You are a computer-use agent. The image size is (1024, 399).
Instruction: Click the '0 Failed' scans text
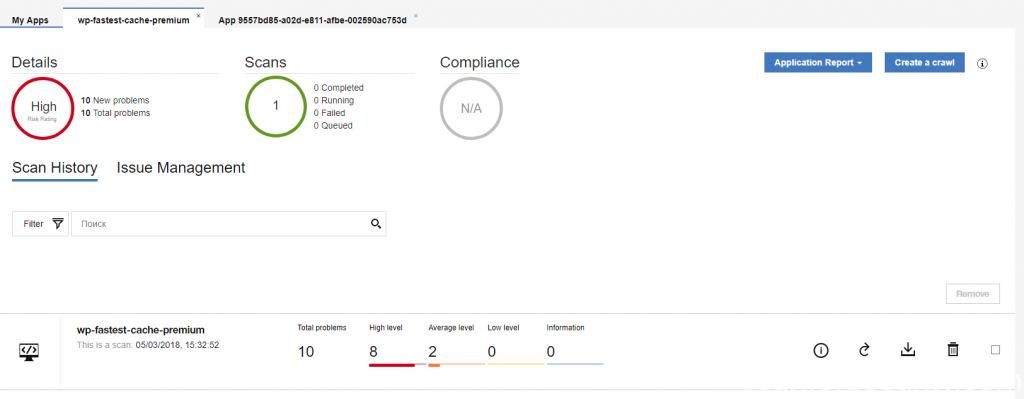329,113
